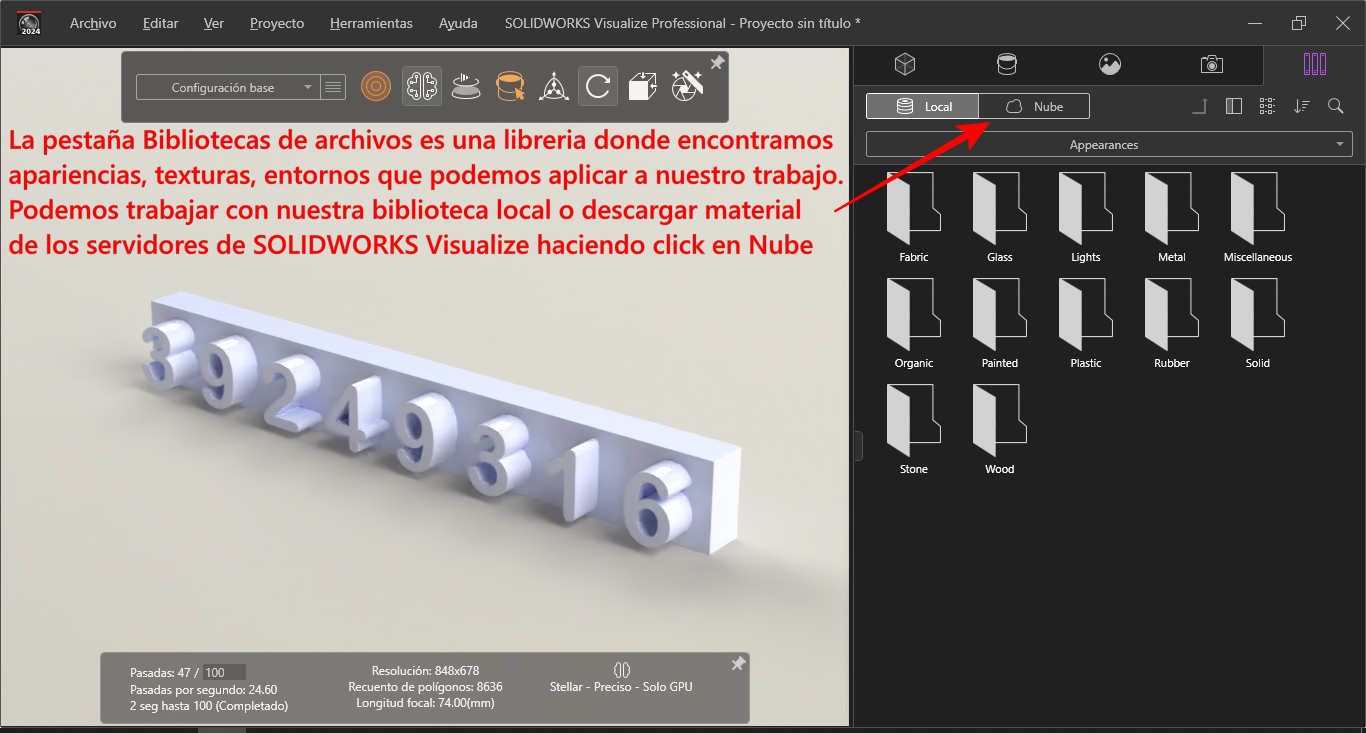Screen dimensions: 1366x733
Task: Click the object manipulation triad icon
Action: click(553, 87)
